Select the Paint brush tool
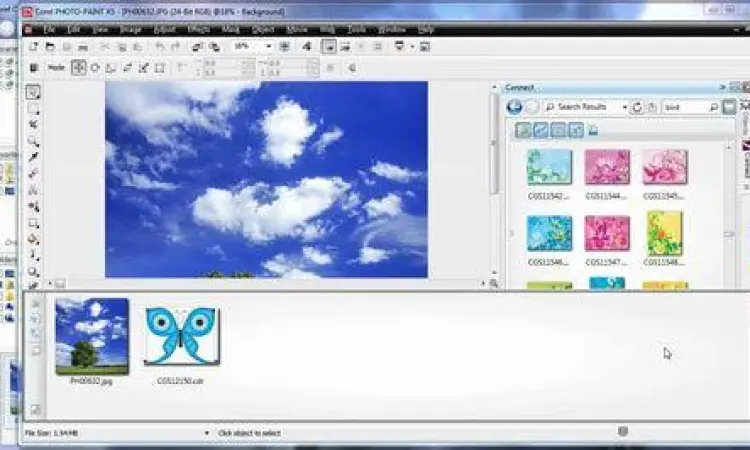 pyautogui.click(x=33, y=256)
